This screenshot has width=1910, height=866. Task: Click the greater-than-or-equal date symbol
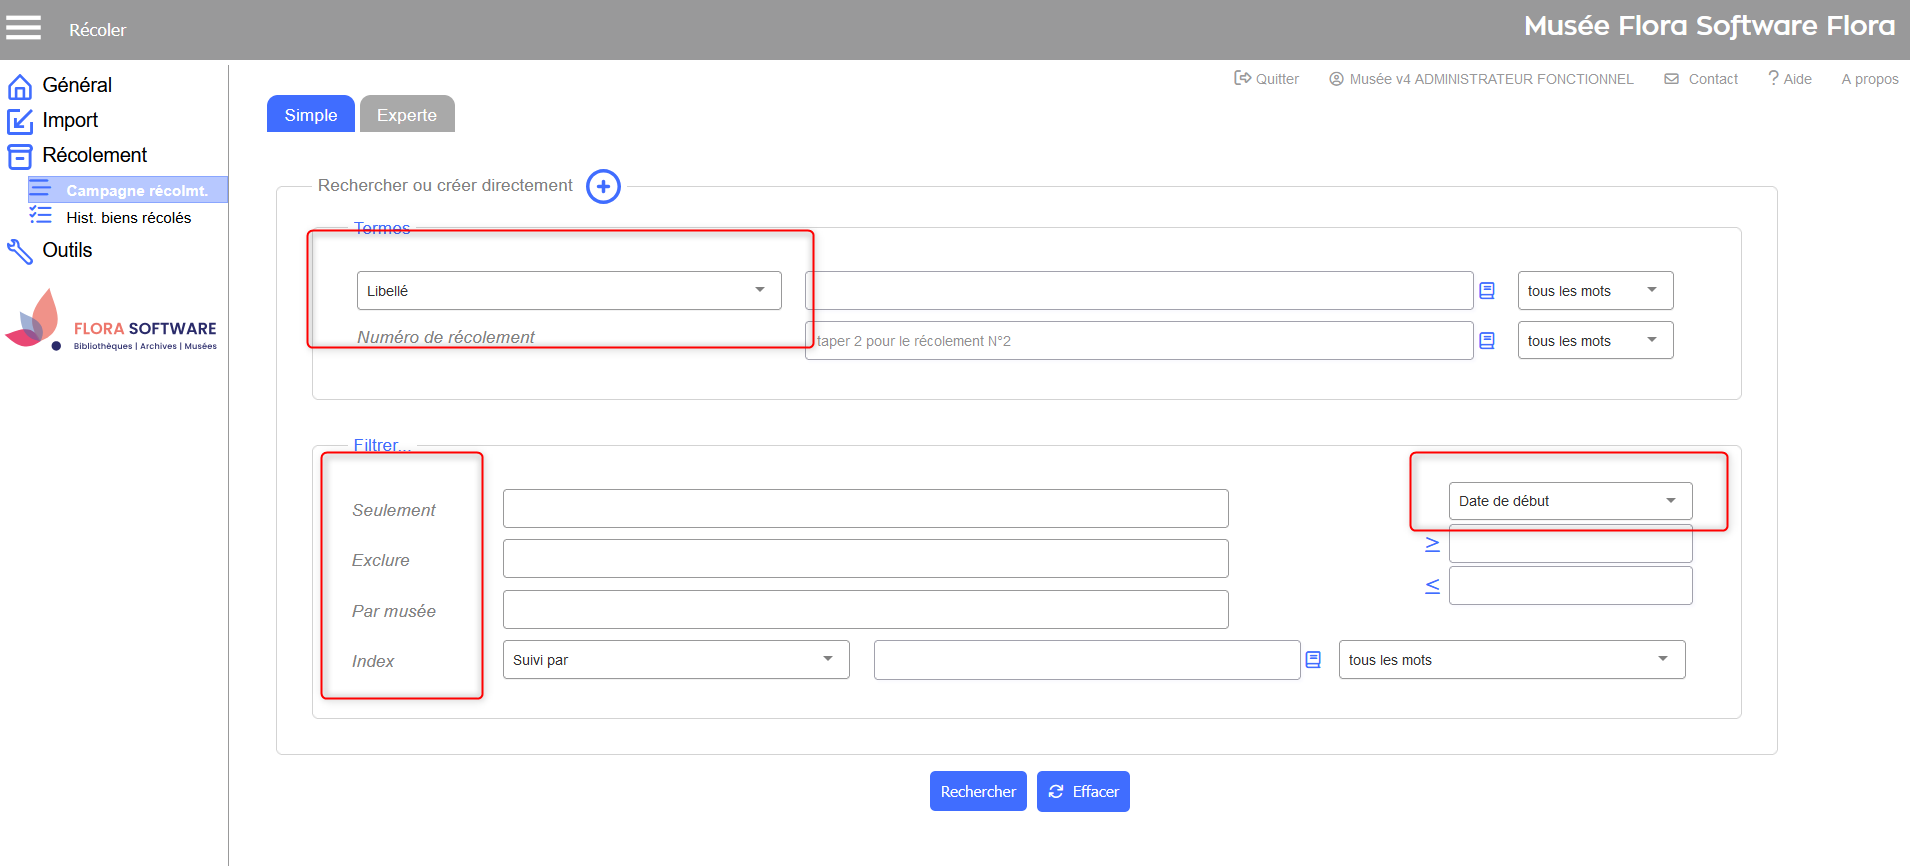1432,544
